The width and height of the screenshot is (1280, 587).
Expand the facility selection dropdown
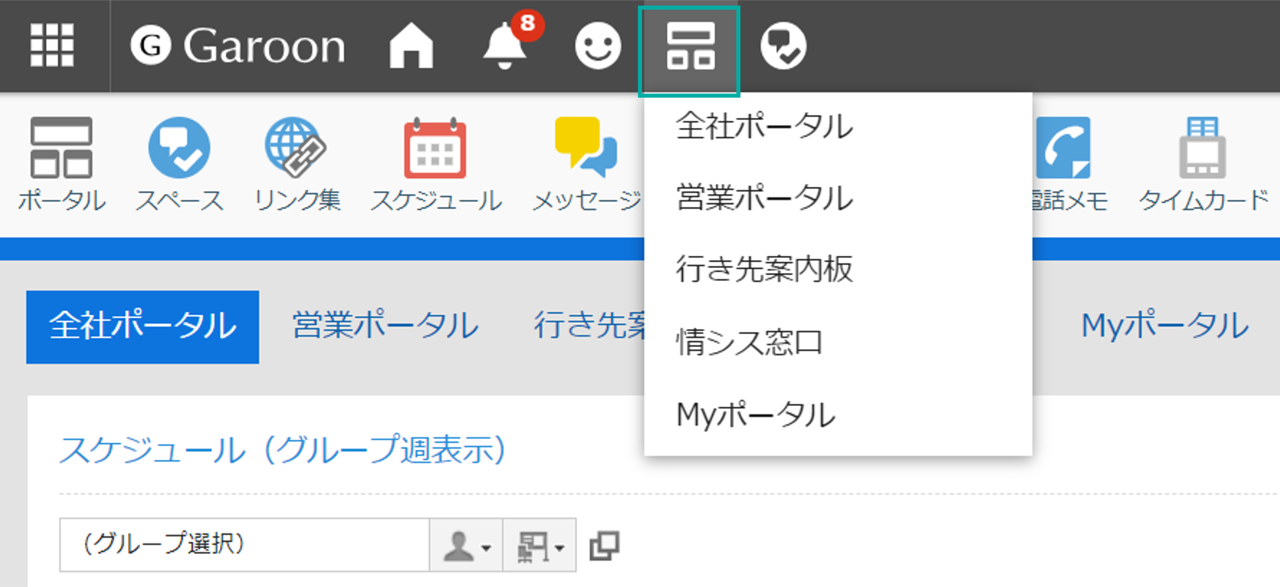[x=539, y=545]
